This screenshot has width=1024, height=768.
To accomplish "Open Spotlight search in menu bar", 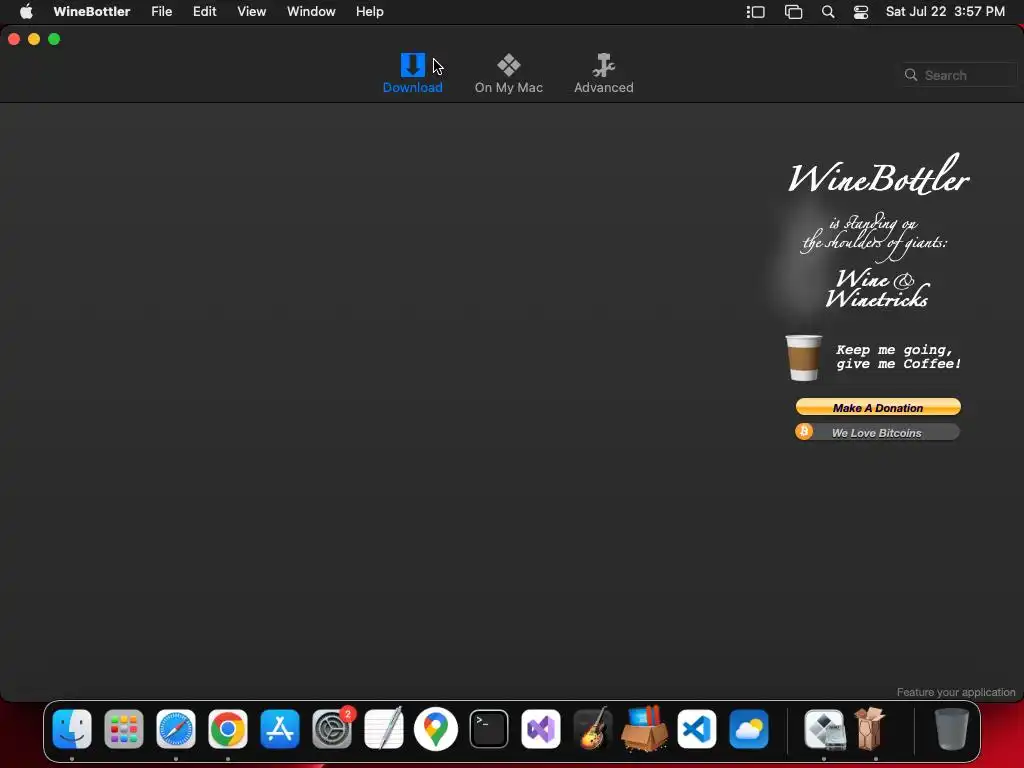I will pyautogui.click(x=827, y=12).
